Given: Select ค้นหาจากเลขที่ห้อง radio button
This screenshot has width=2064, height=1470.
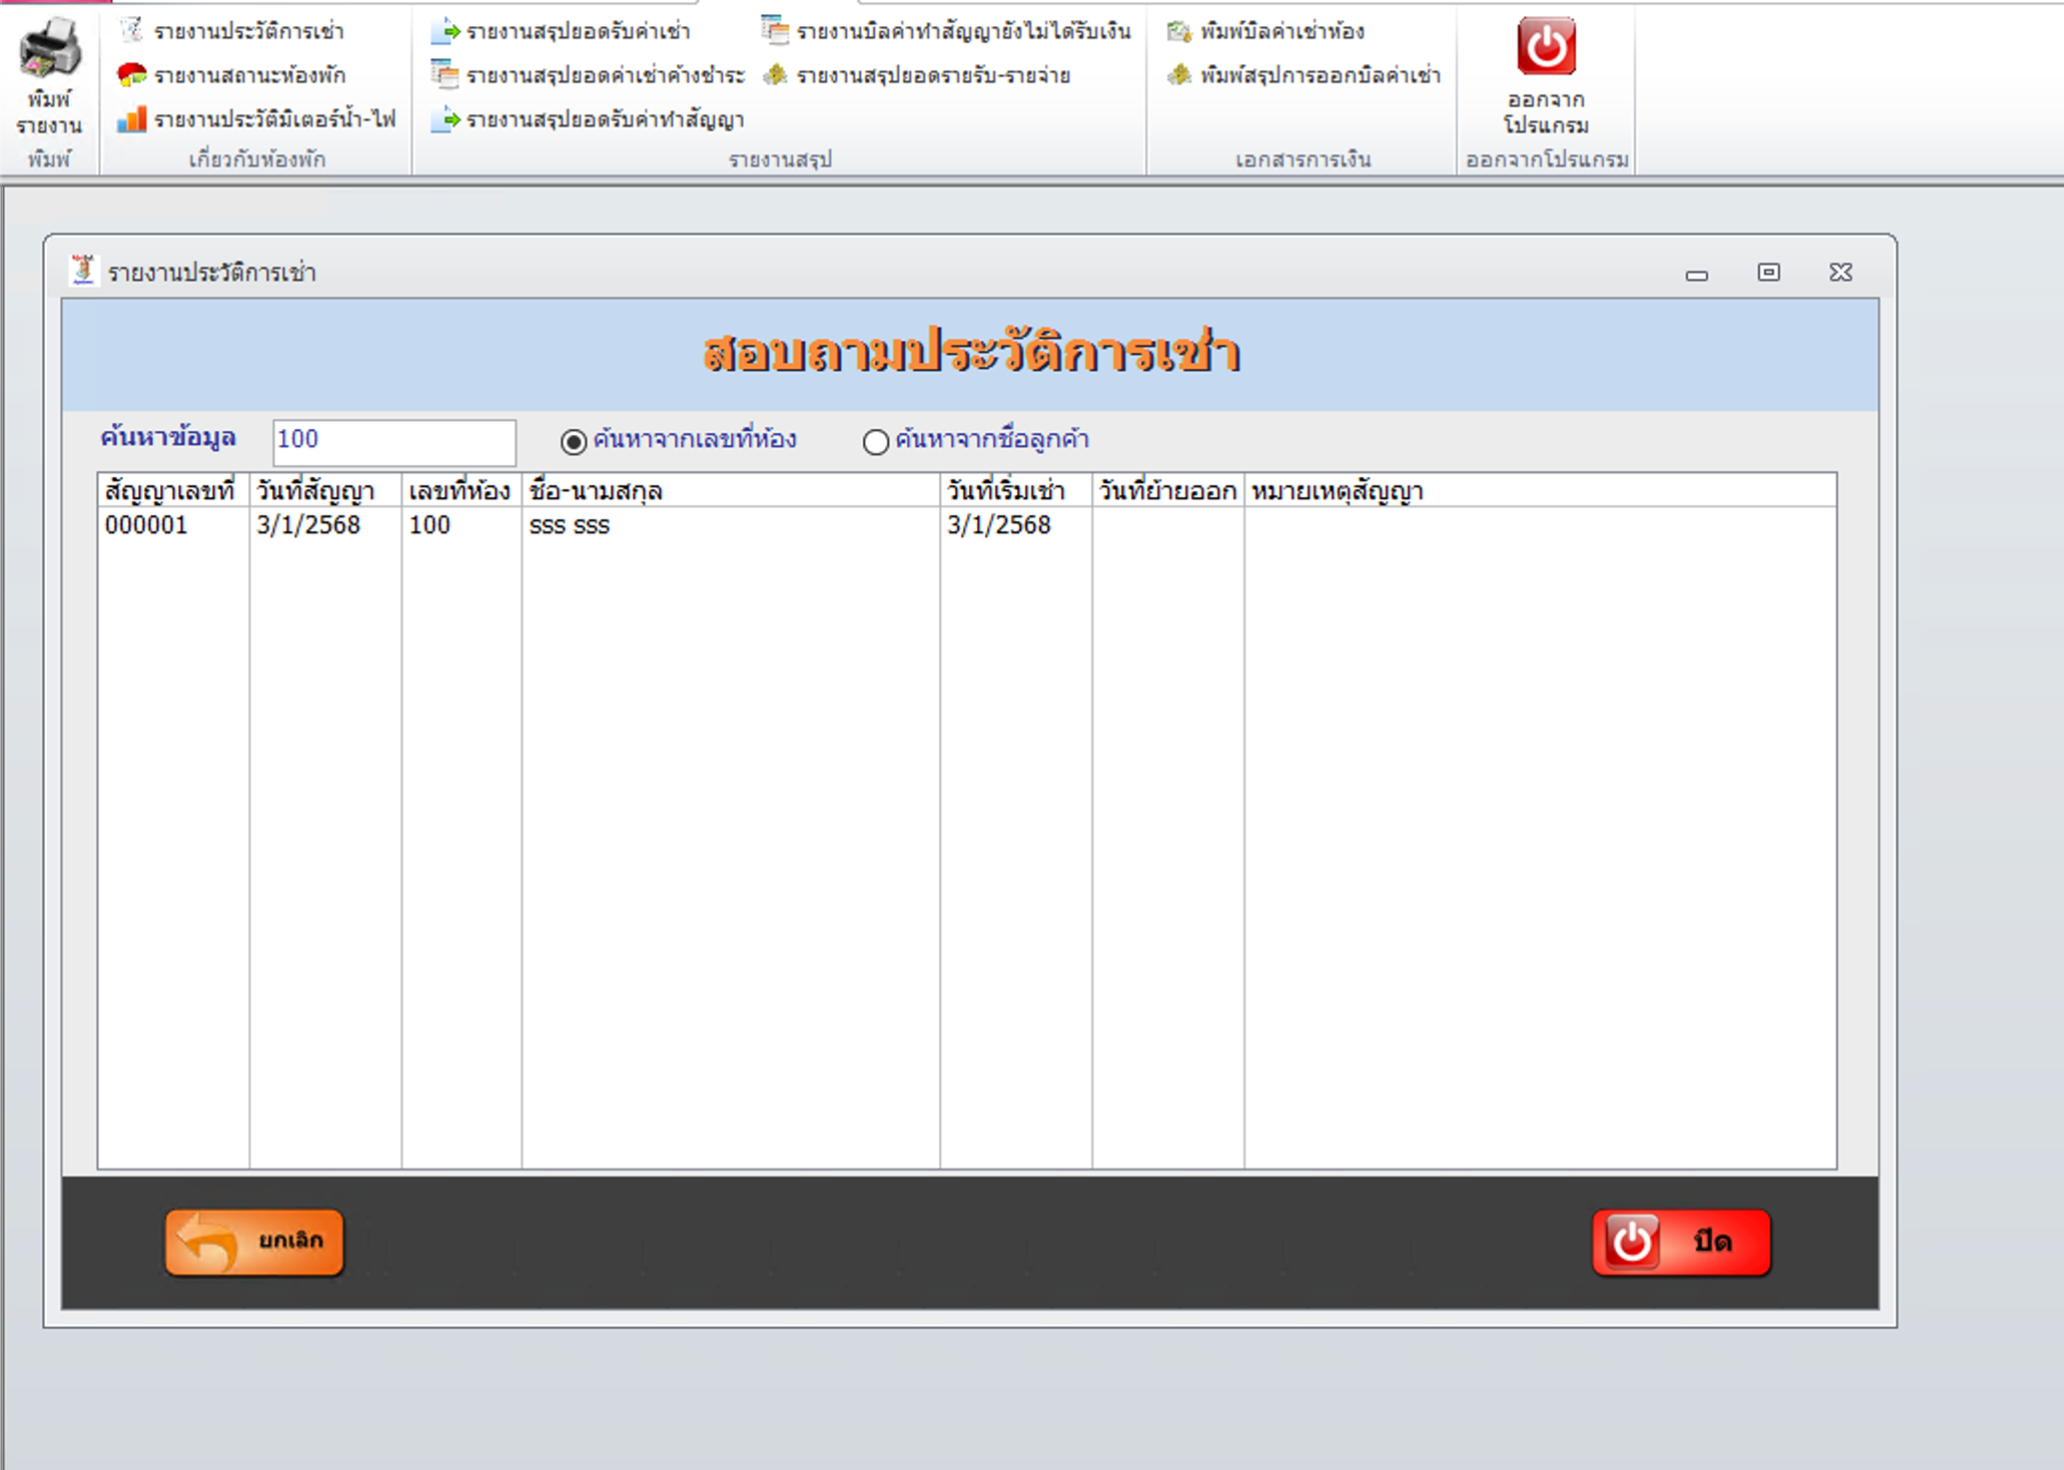Looking at the screenshot, I should 573,441.
